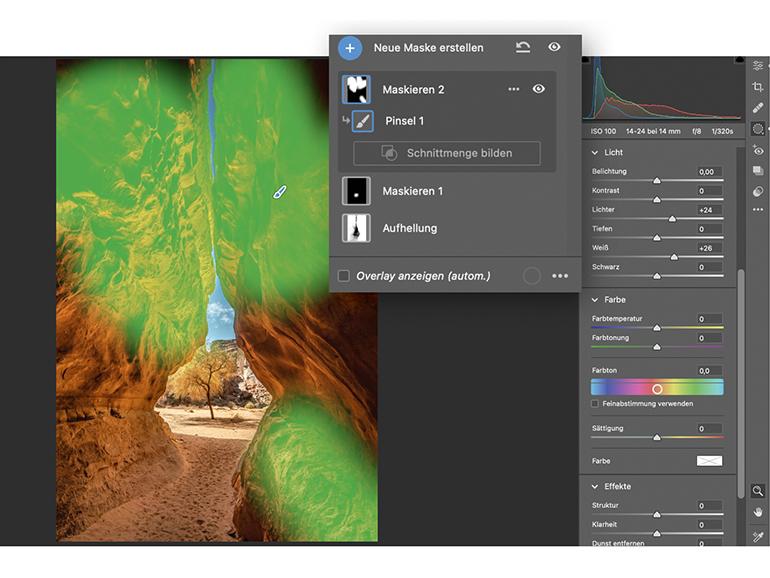Check Feinabstimmung verwenden option

pos(596,404)
